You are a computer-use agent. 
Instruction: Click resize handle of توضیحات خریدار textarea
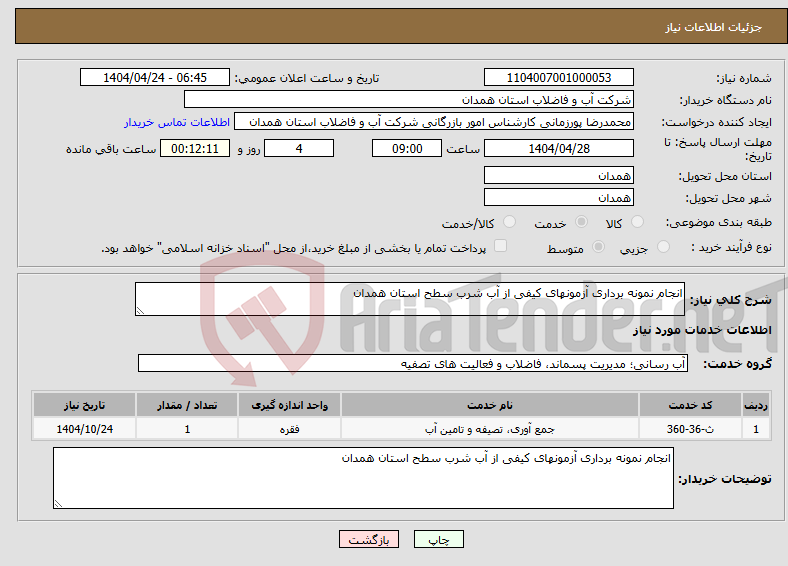pyautogui.click(x=58, y=503)
